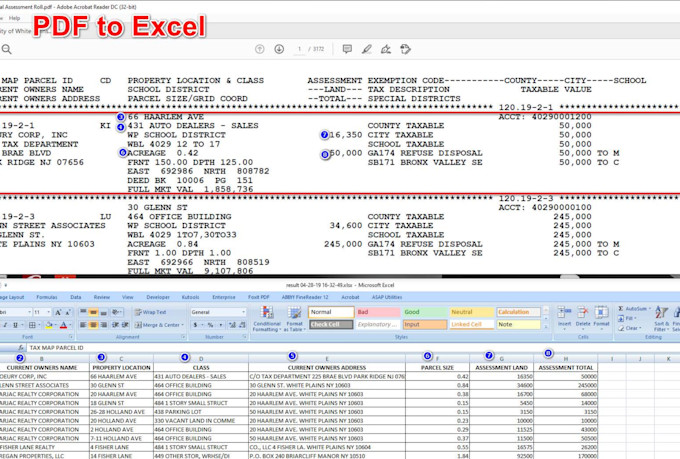Switch to the Developer ribbon tab
This screenshot has height=459, width=680.
click(158, 297)
